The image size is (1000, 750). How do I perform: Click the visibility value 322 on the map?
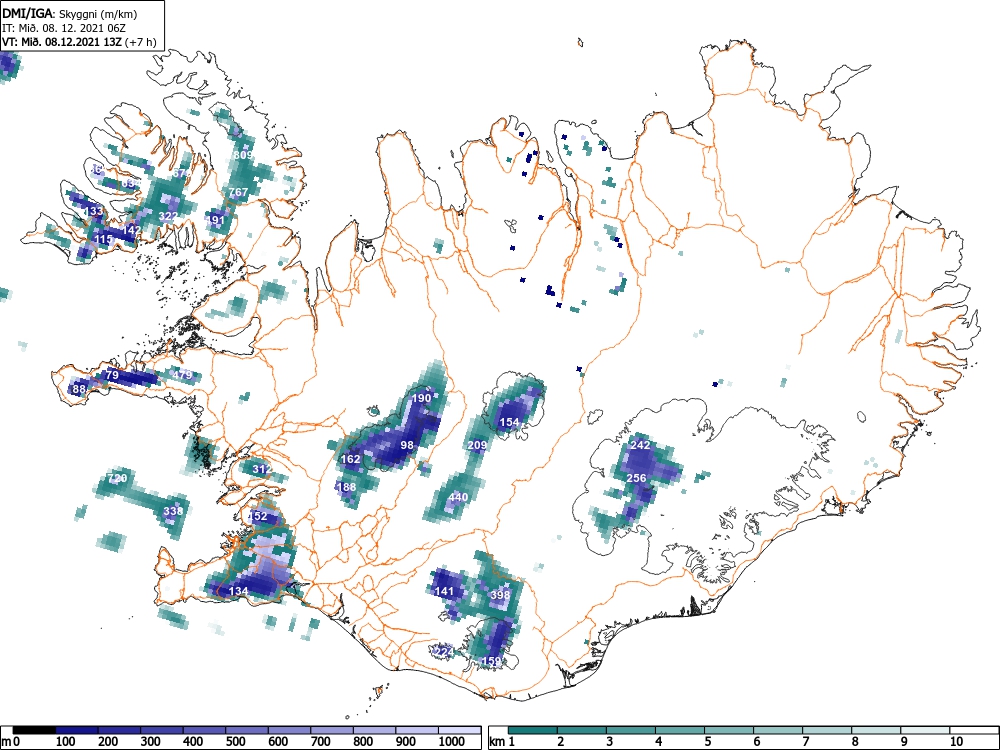coord(168,216)
